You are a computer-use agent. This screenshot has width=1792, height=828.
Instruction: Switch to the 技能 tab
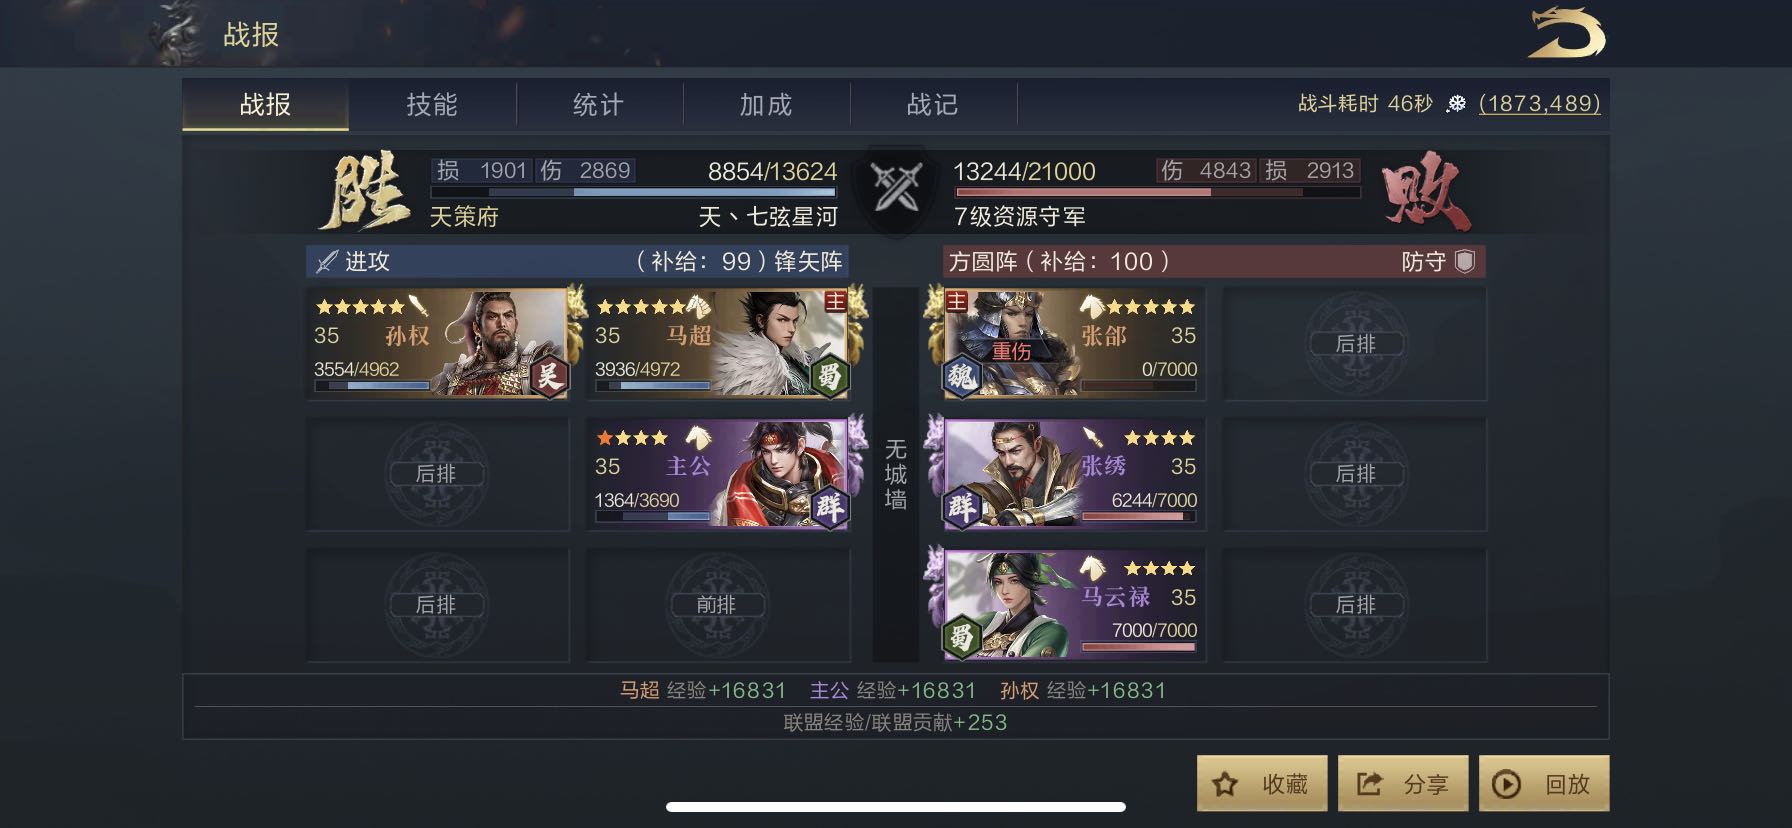tap(432, 105)
